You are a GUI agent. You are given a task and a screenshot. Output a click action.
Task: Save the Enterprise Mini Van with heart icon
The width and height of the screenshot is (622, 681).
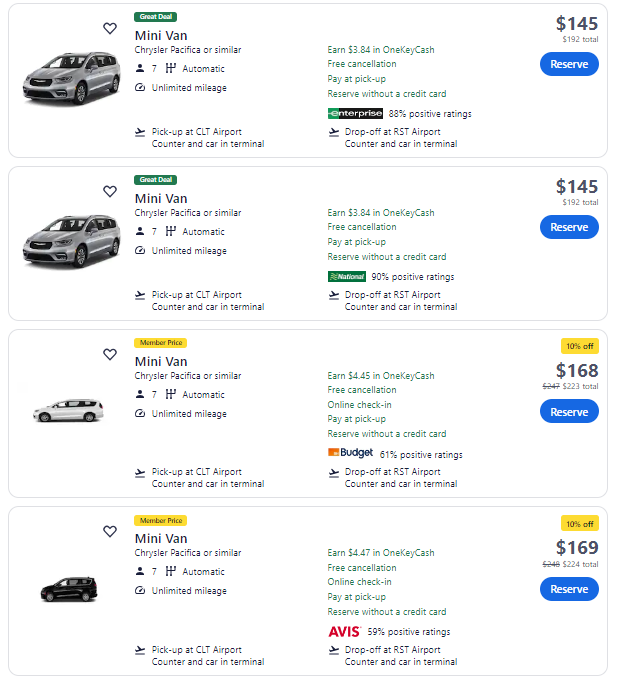tap(110, 29)
